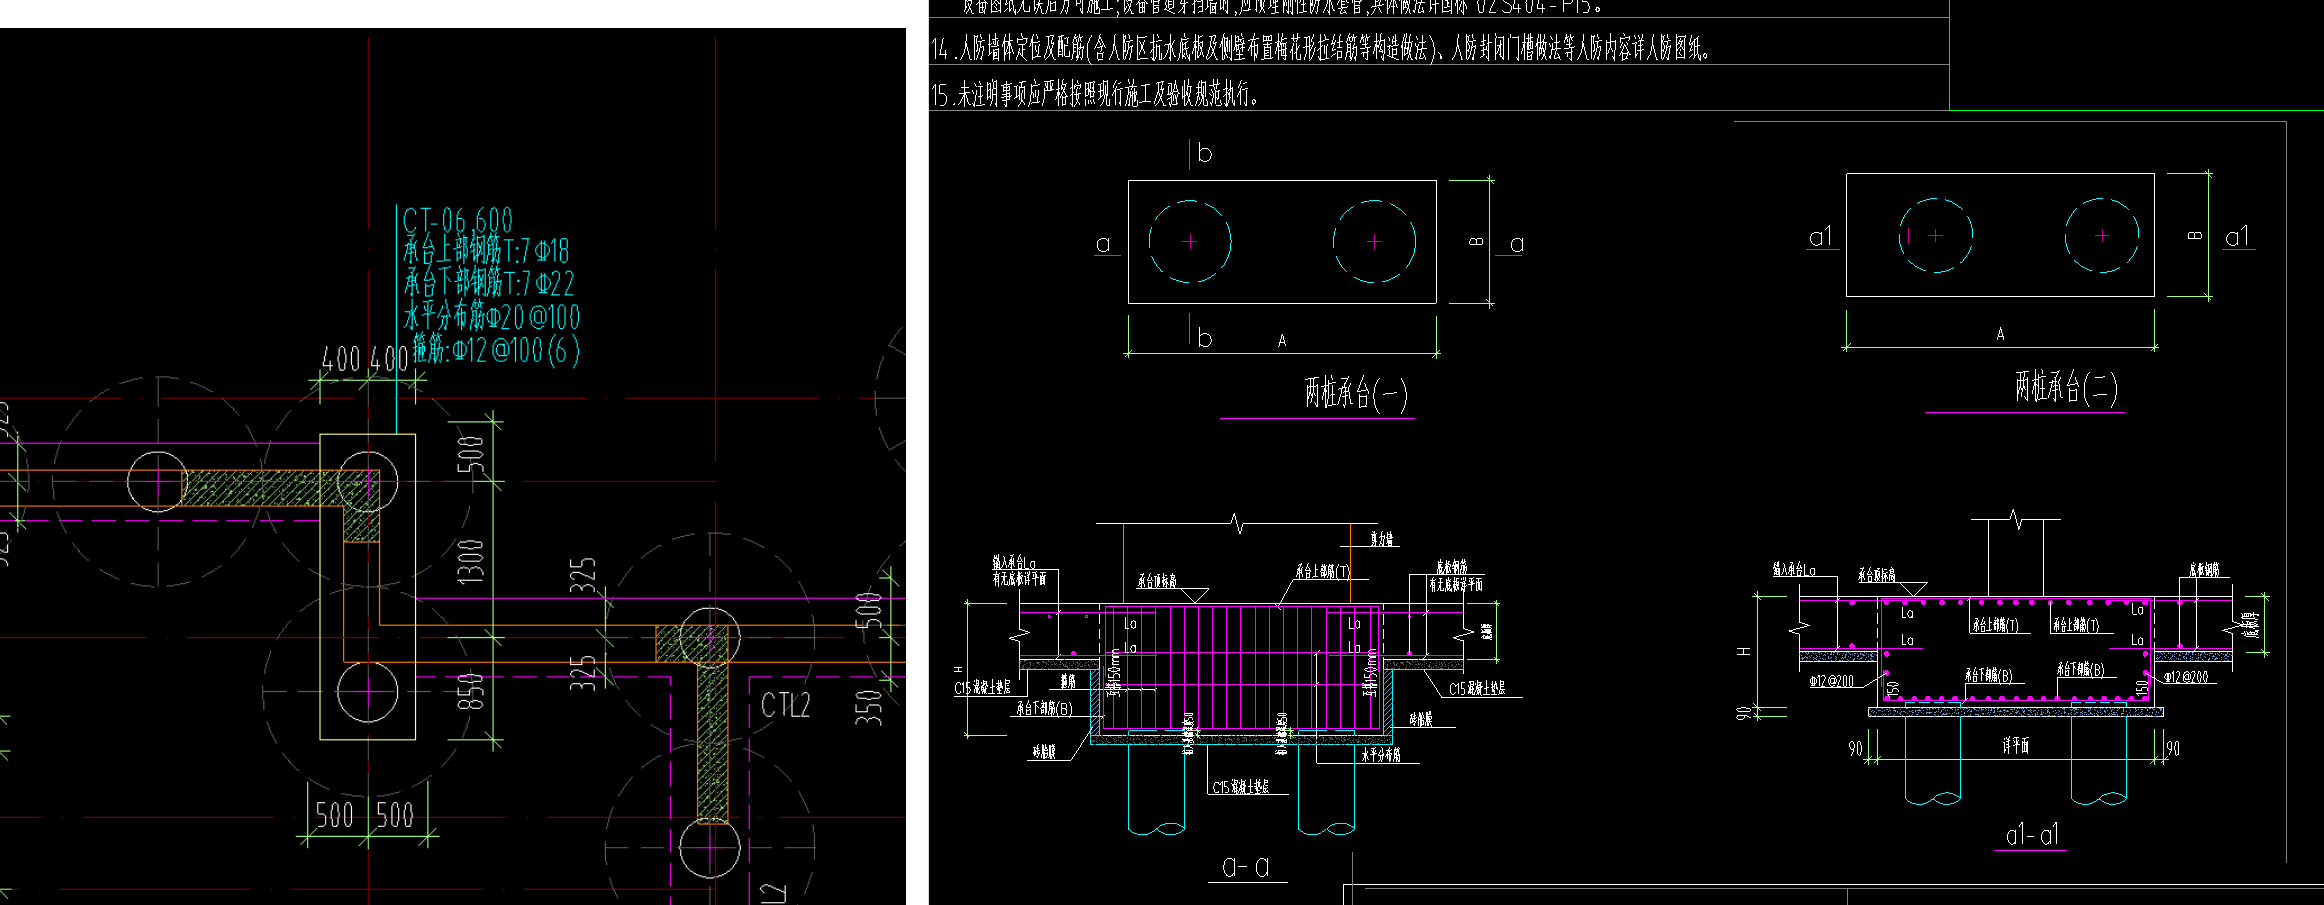Select the cyan "CT-06,600" pile cap label
This screenshot has width=2324, height=905.
click(457, 220)
